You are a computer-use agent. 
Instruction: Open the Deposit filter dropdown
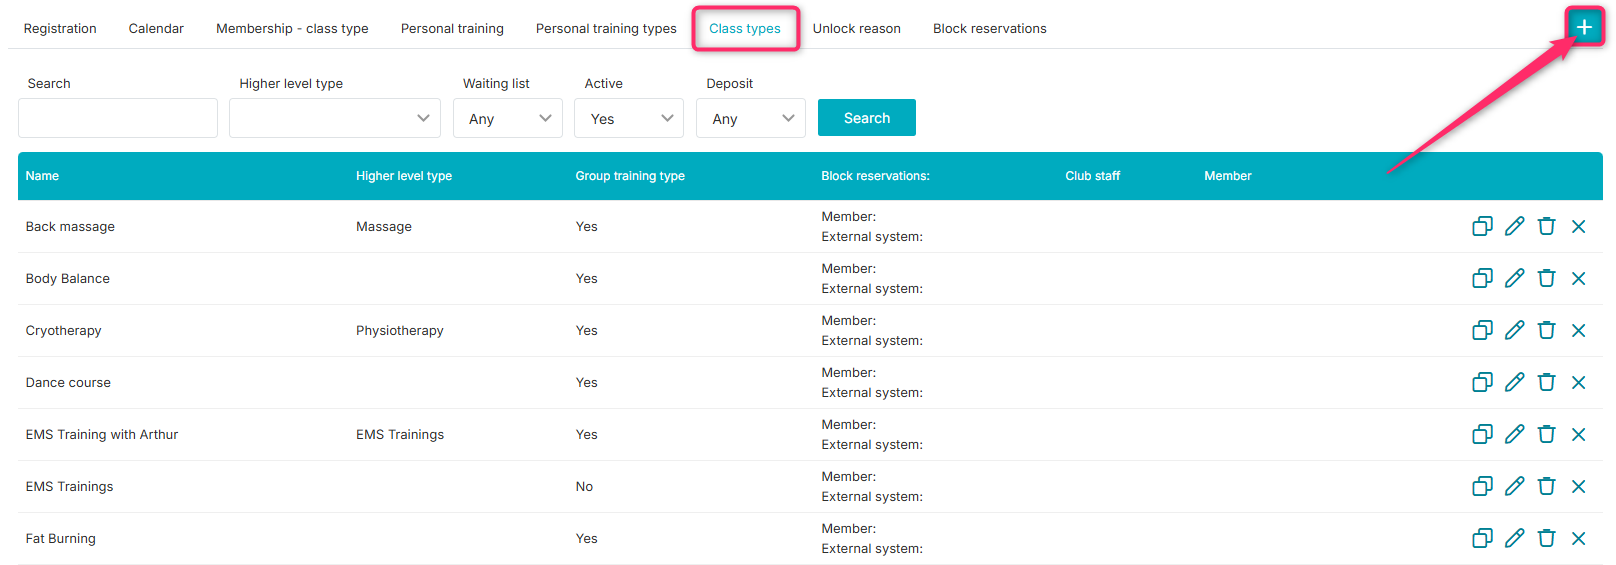(751, 118)
